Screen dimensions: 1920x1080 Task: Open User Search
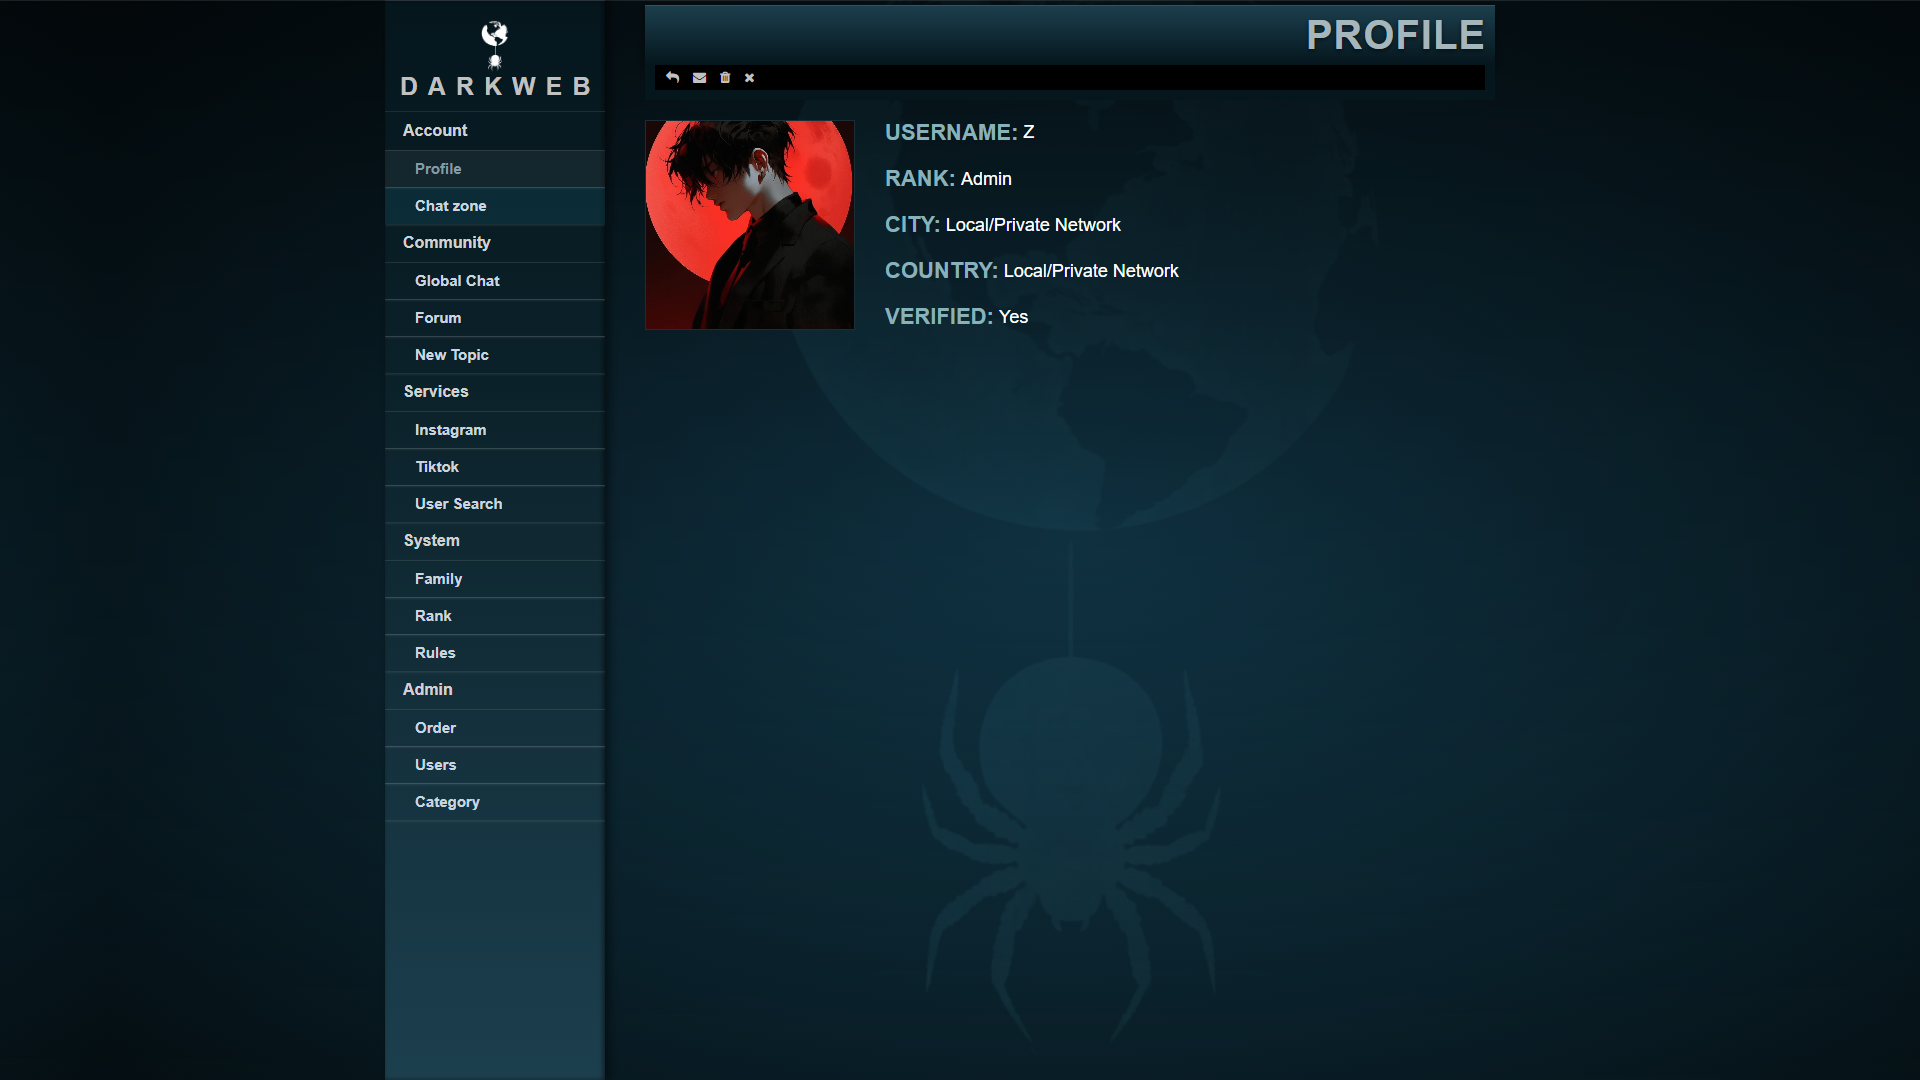(495, 504)
